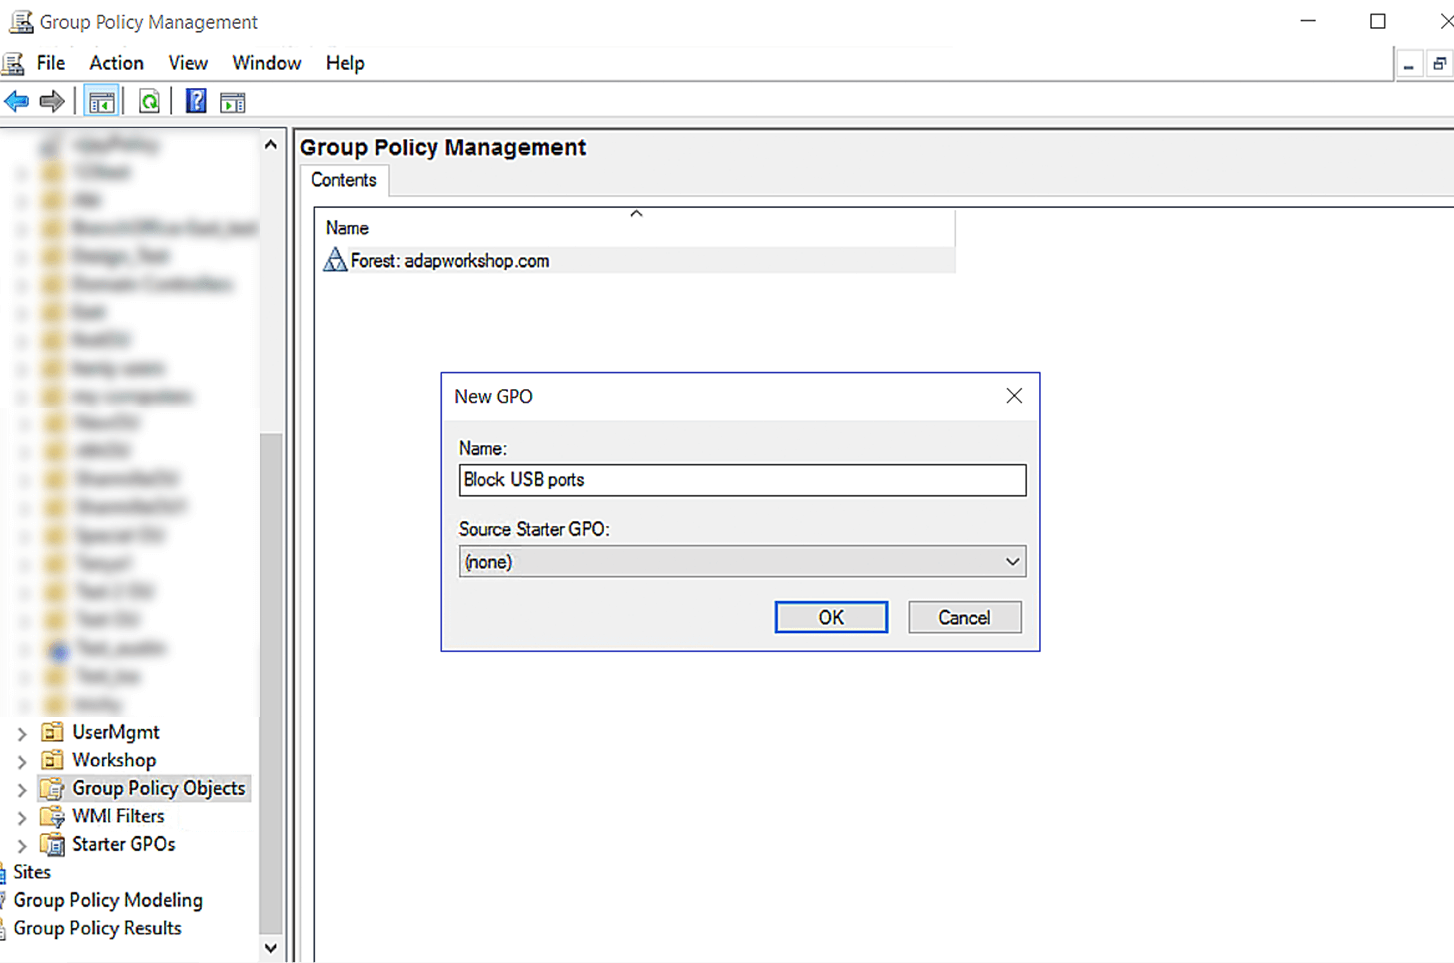This screenshot has width=1454, height=963.
Task: Confirm New GPO with OK
Action: [x=831, y=617]
